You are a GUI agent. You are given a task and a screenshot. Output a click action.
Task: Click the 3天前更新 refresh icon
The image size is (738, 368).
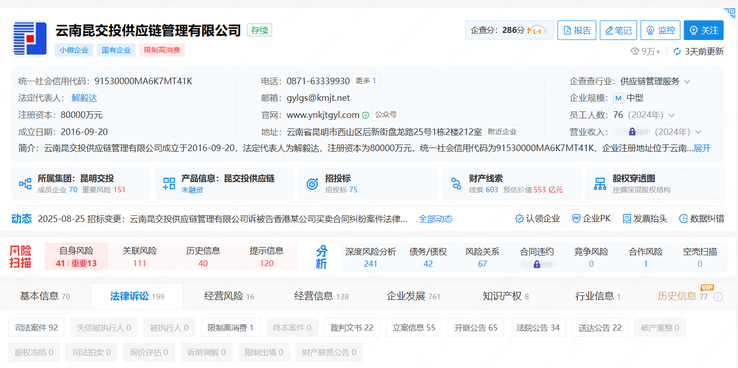677,51
